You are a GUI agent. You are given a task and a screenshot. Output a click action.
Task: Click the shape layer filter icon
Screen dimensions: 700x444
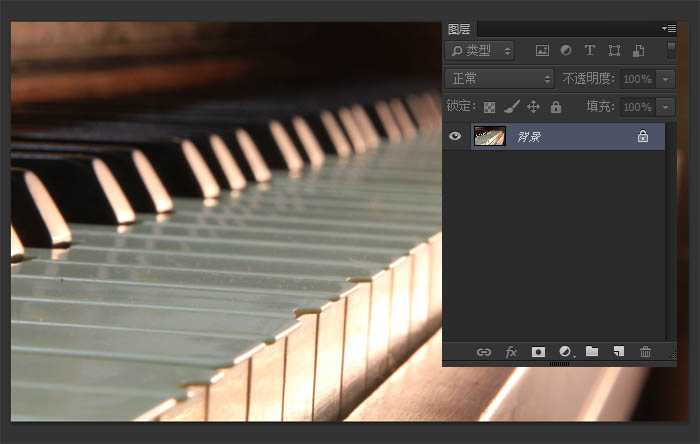click(614, 50)
